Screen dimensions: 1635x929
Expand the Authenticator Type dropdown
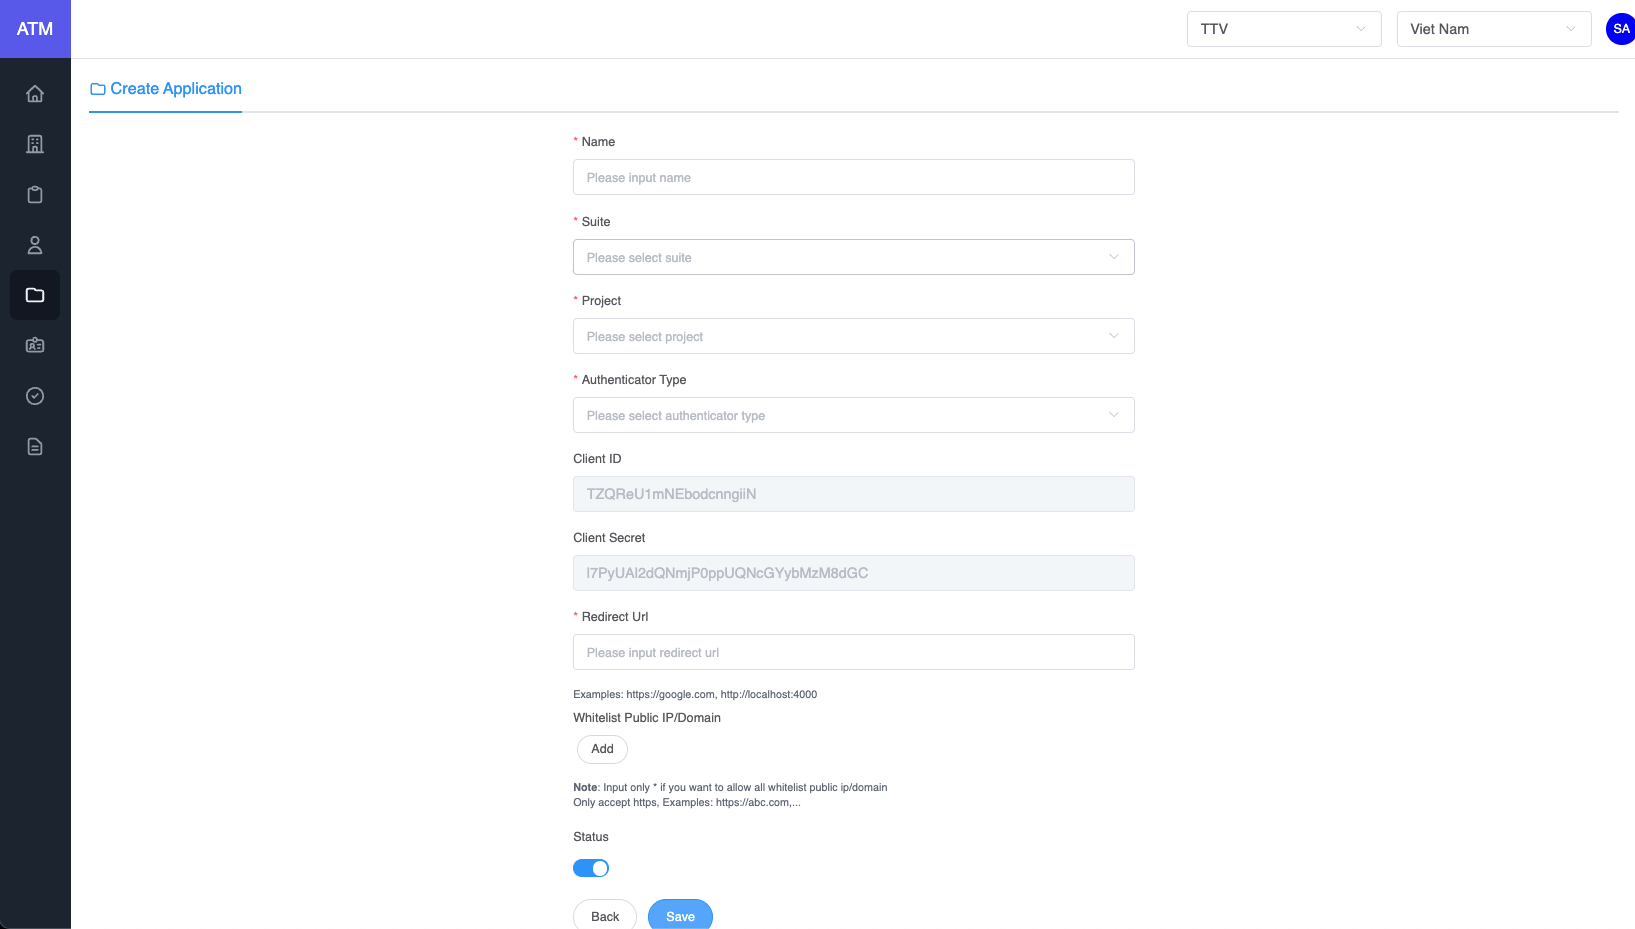[x=853, y=415]
